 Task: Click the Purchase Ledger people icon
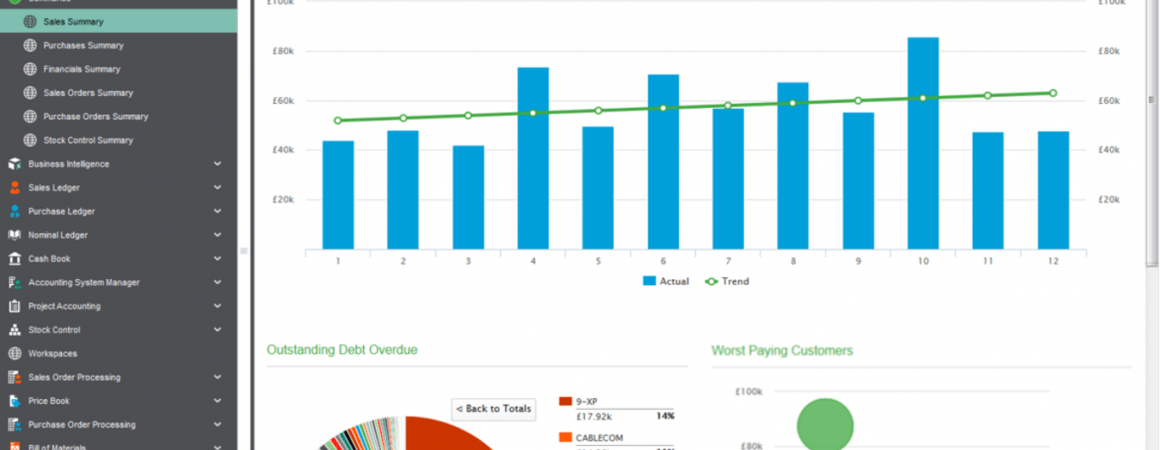(x=14, y=211)
